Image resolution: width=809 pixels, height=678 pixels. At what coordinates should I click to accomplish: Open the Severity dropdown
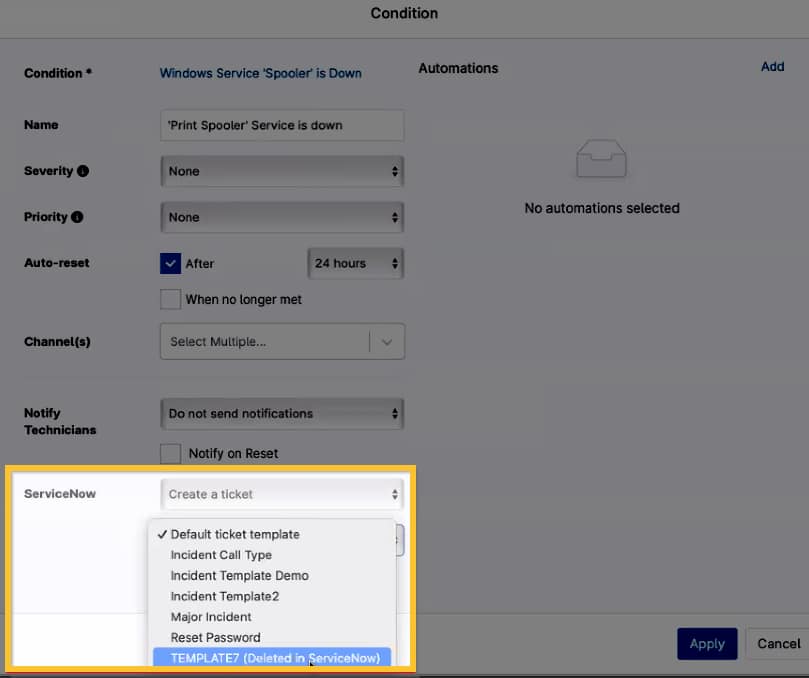click(281, 171)
